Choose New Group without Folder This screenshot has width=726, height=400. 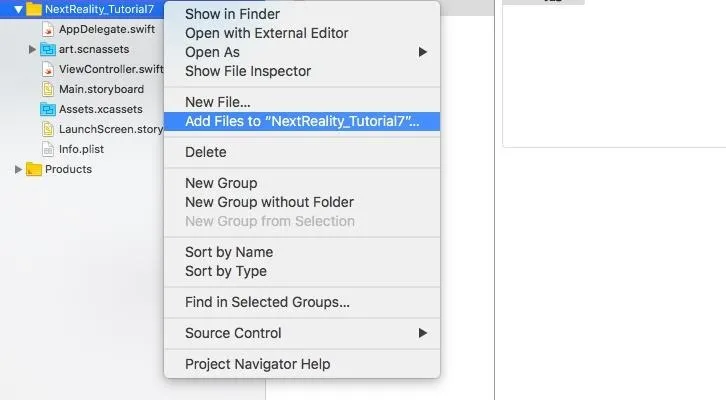pyautogui.click(x=269, y=202)
